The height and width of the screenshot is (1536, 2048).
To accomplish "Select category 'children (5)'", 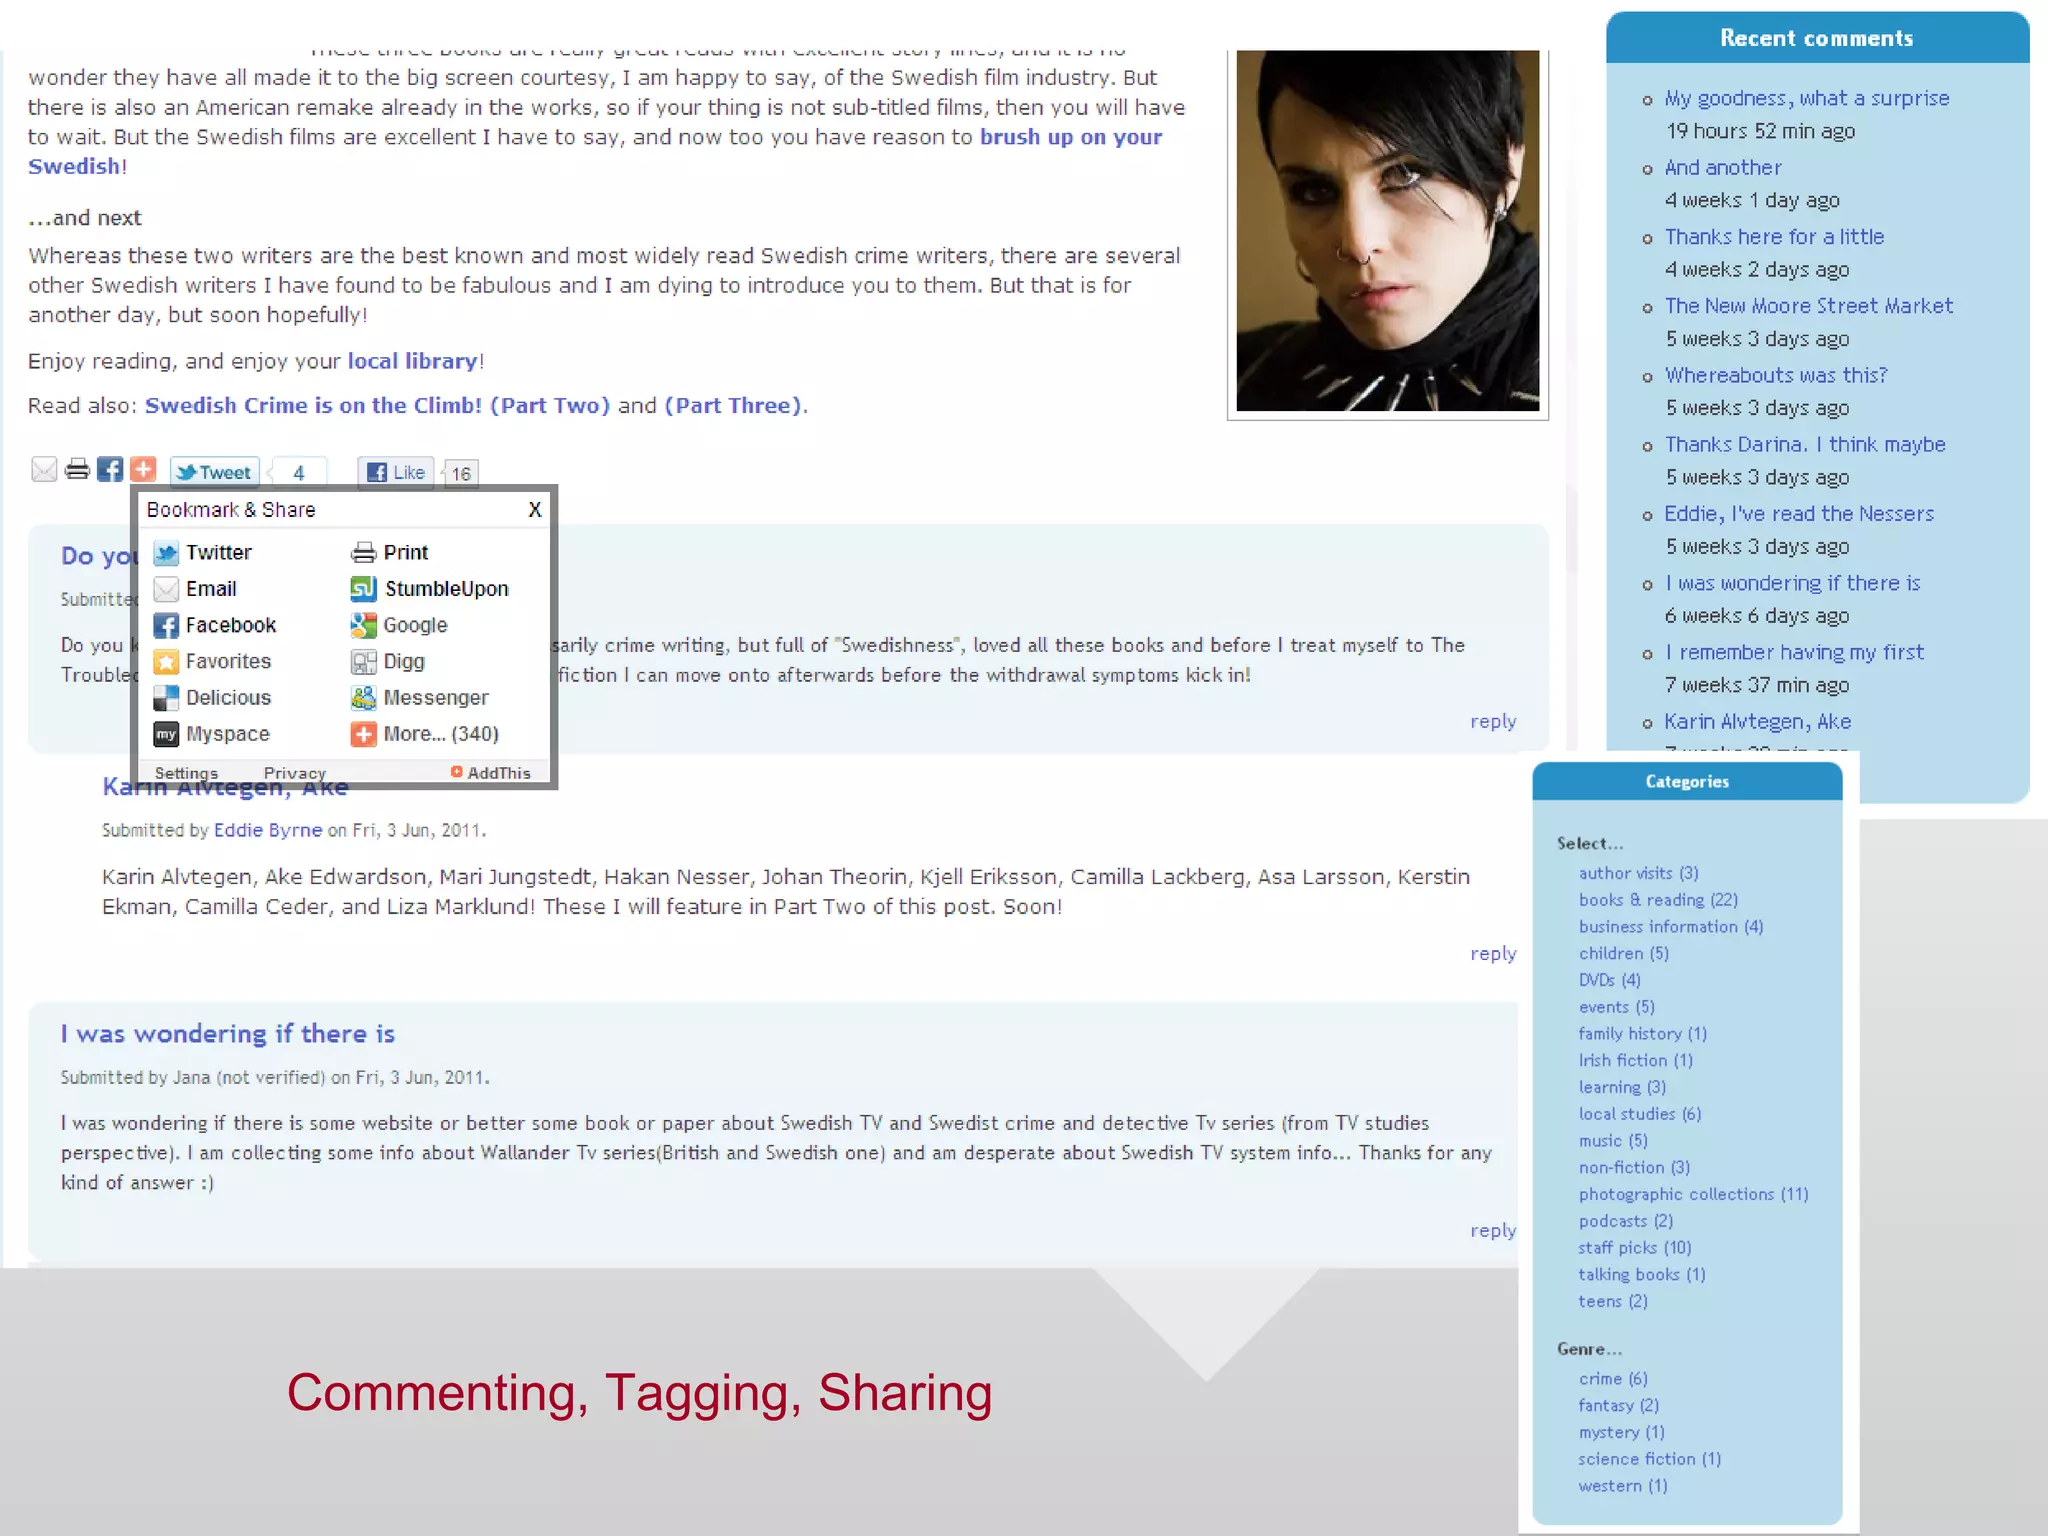I will (1624, 954).
